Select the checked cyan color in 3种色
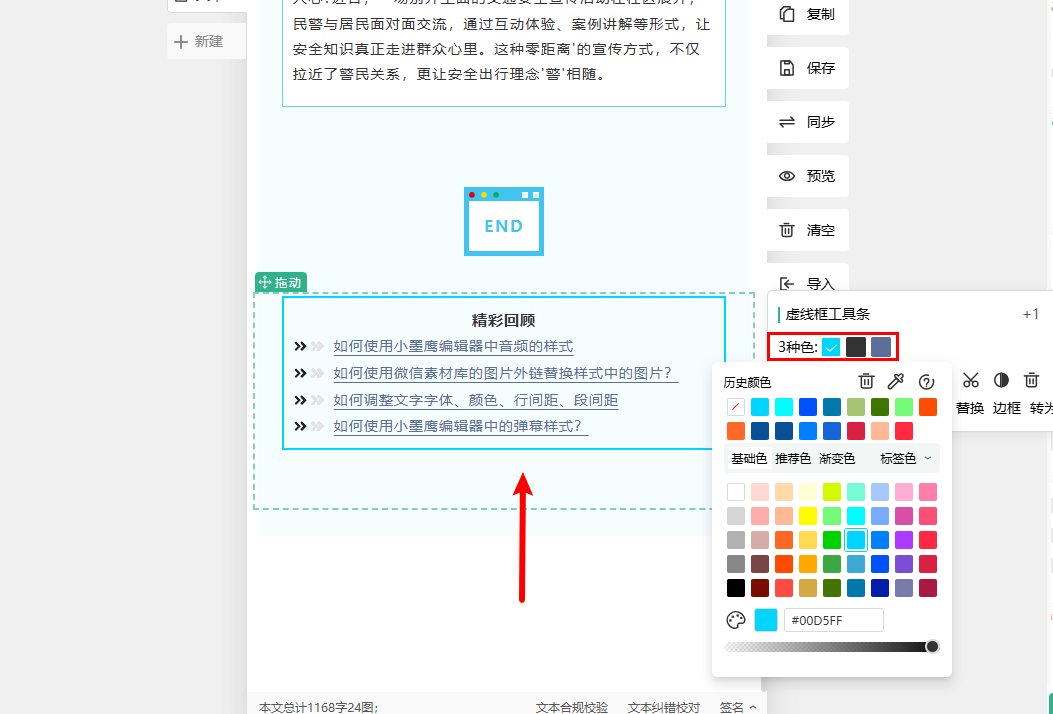 [831, 347]
